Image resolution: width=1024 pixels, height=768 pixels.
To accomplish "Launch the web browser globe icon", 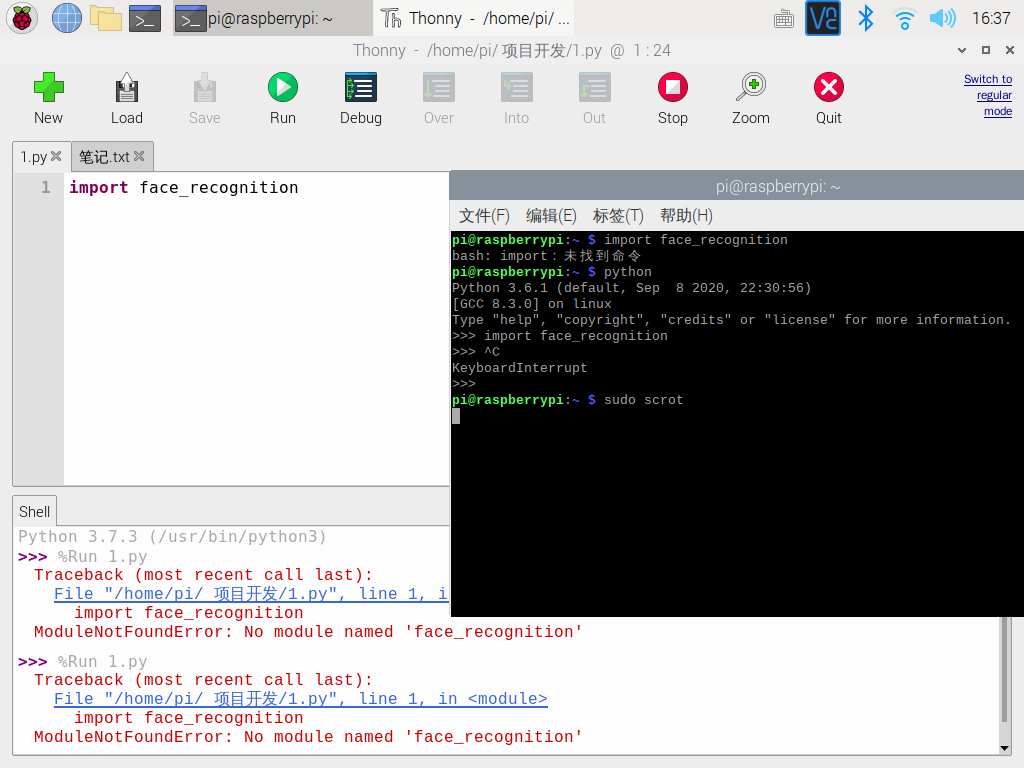I will click(x=67, y=18).
